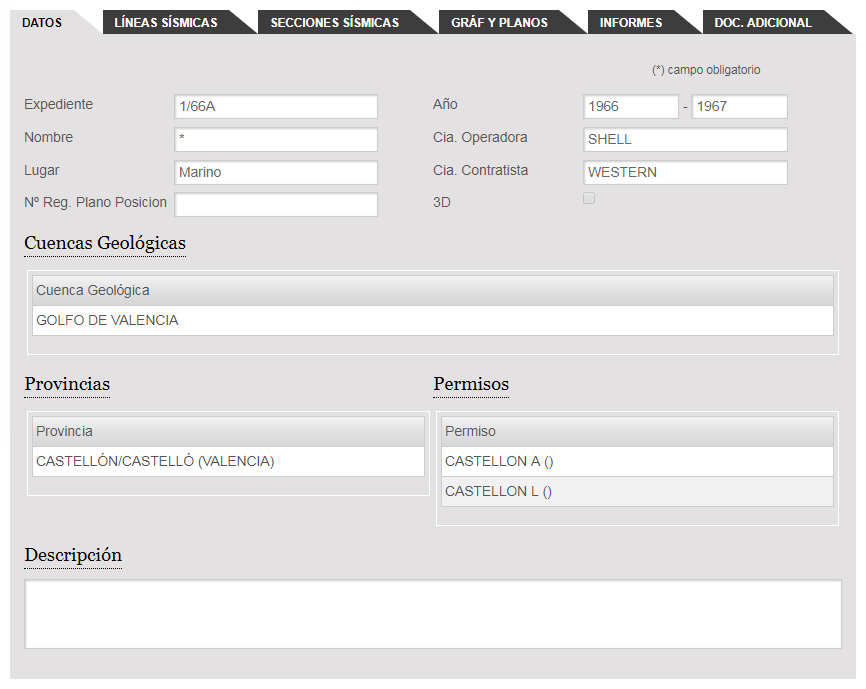Click the Datos tab
866x689 pixels.
[42, 22]
